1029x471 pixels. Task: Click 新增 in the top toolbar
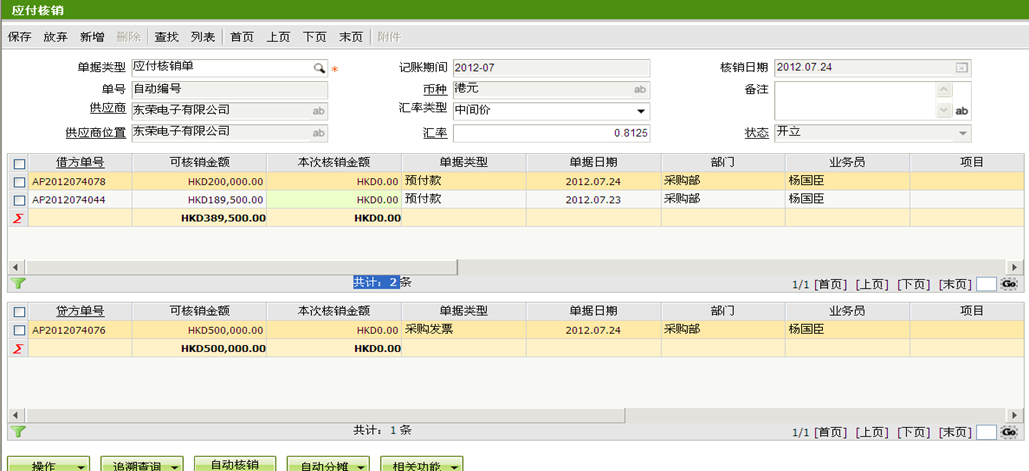pos(92,37)
